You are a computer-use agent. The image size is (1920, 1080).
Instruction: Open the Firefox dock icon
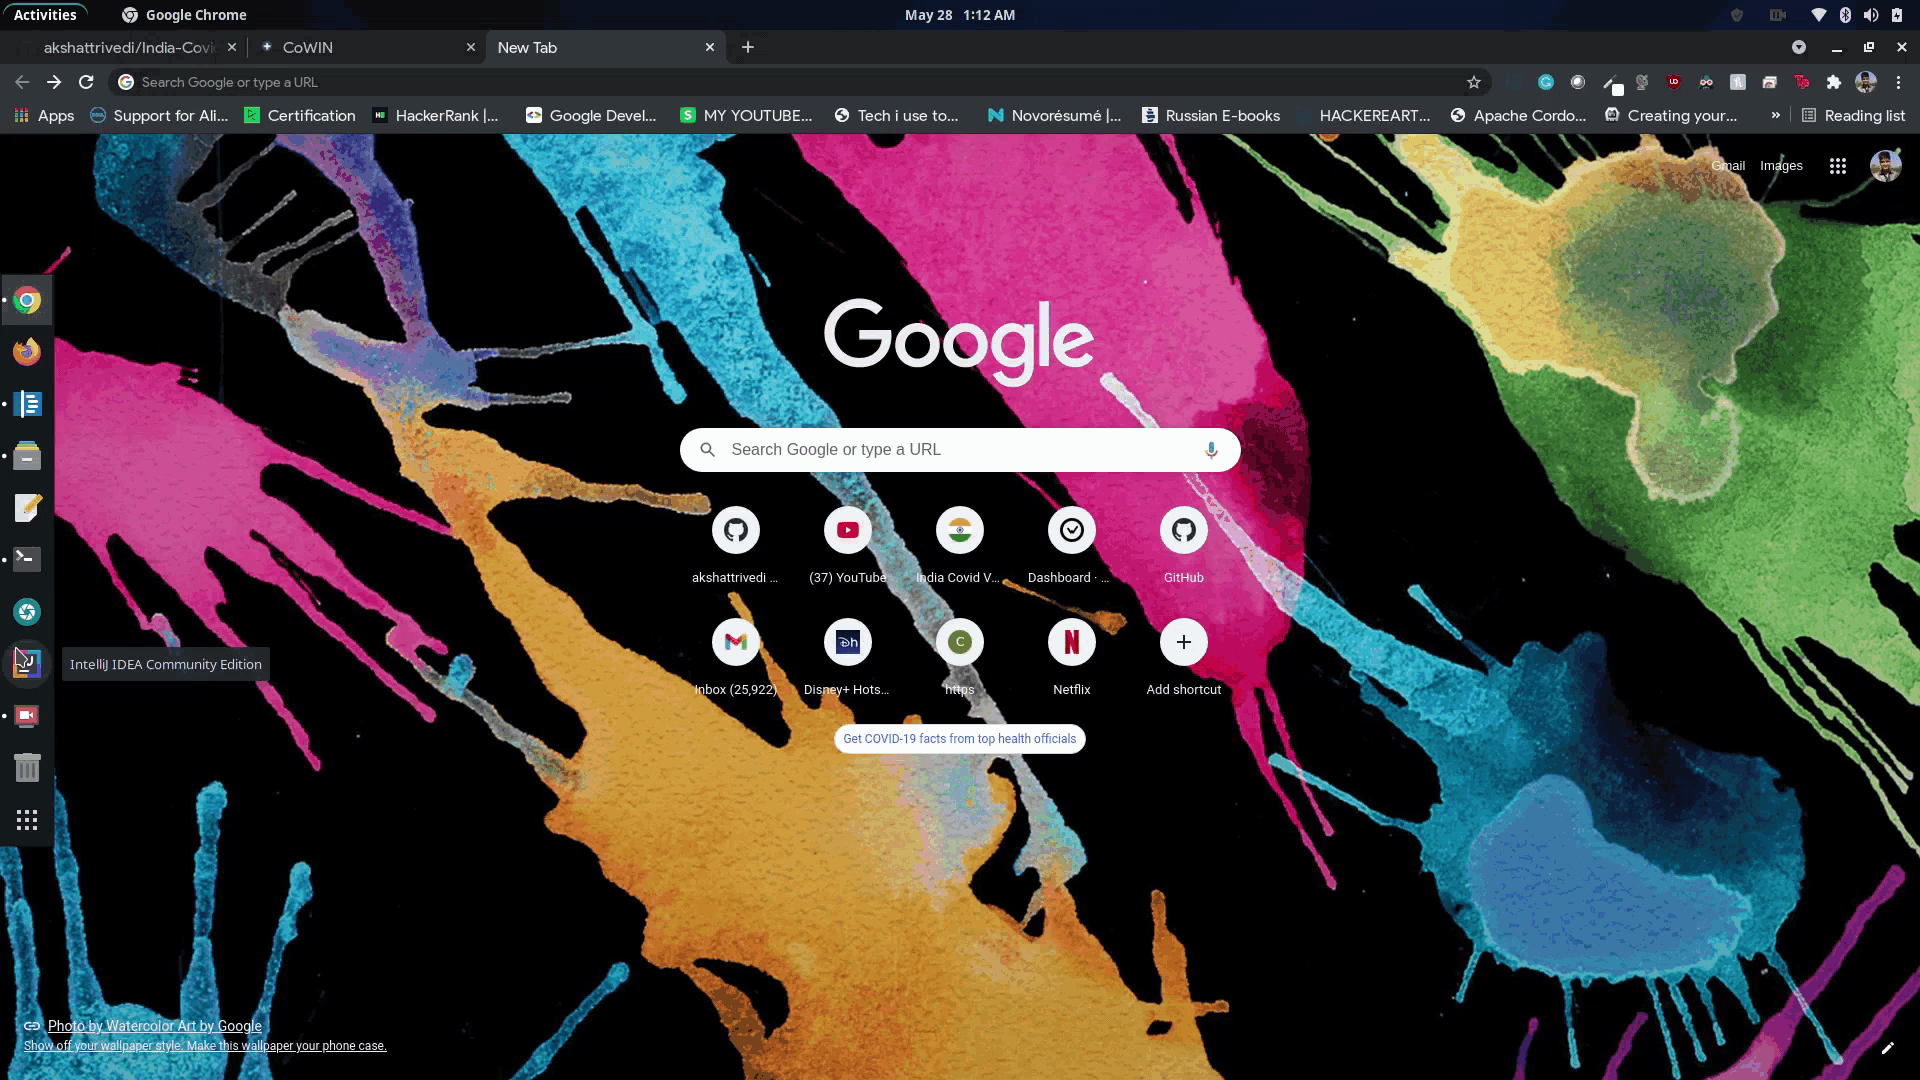(27, 352)
